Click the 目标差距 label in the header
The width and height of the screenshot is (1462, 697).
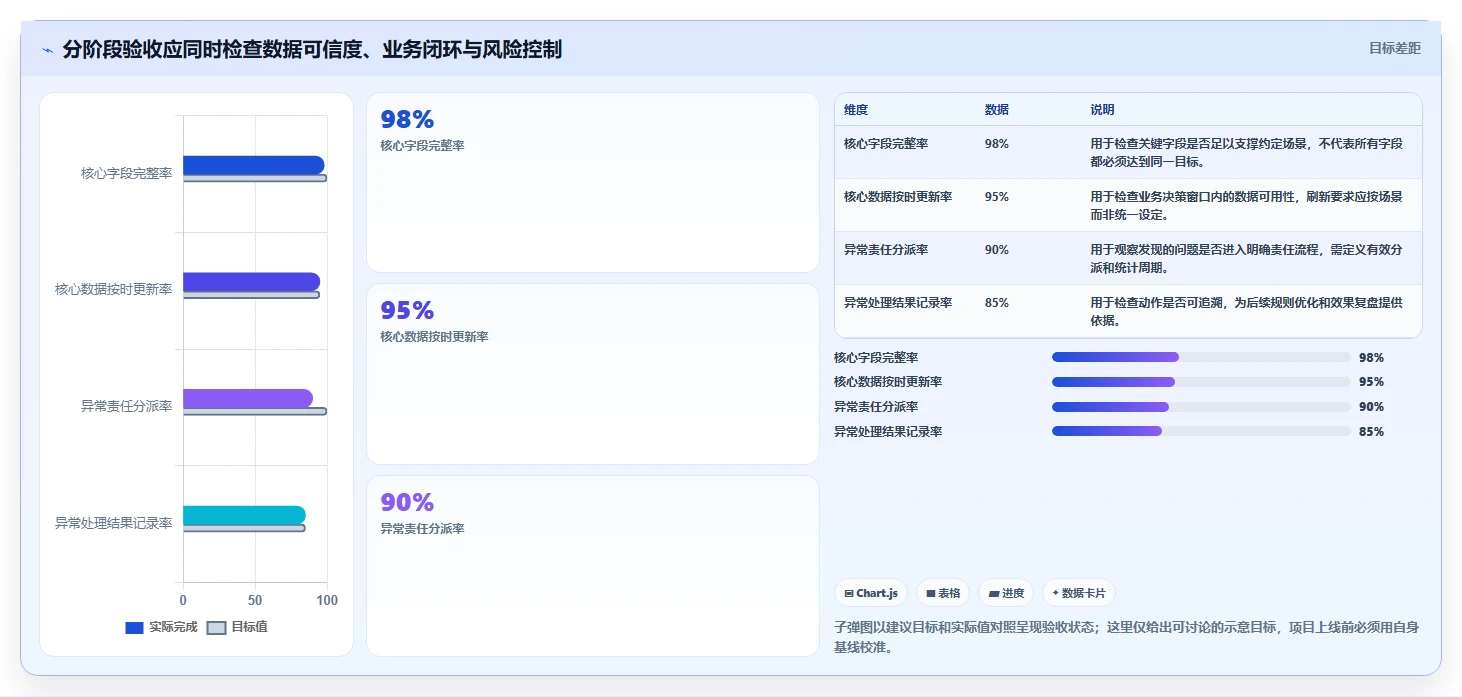click(1394, 48)
